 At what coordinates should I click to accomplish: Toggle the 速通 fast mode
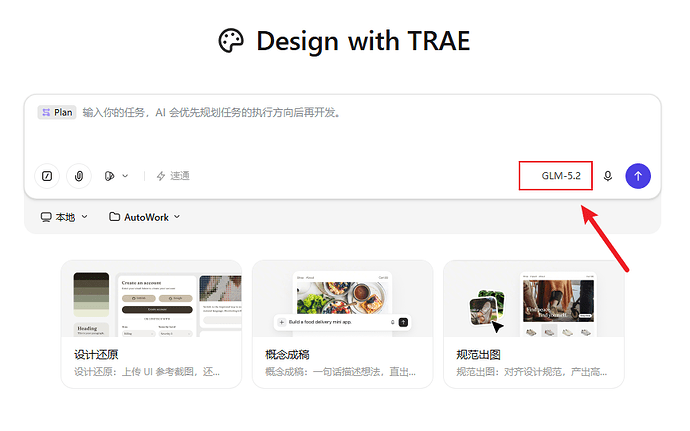pos(173,176)
